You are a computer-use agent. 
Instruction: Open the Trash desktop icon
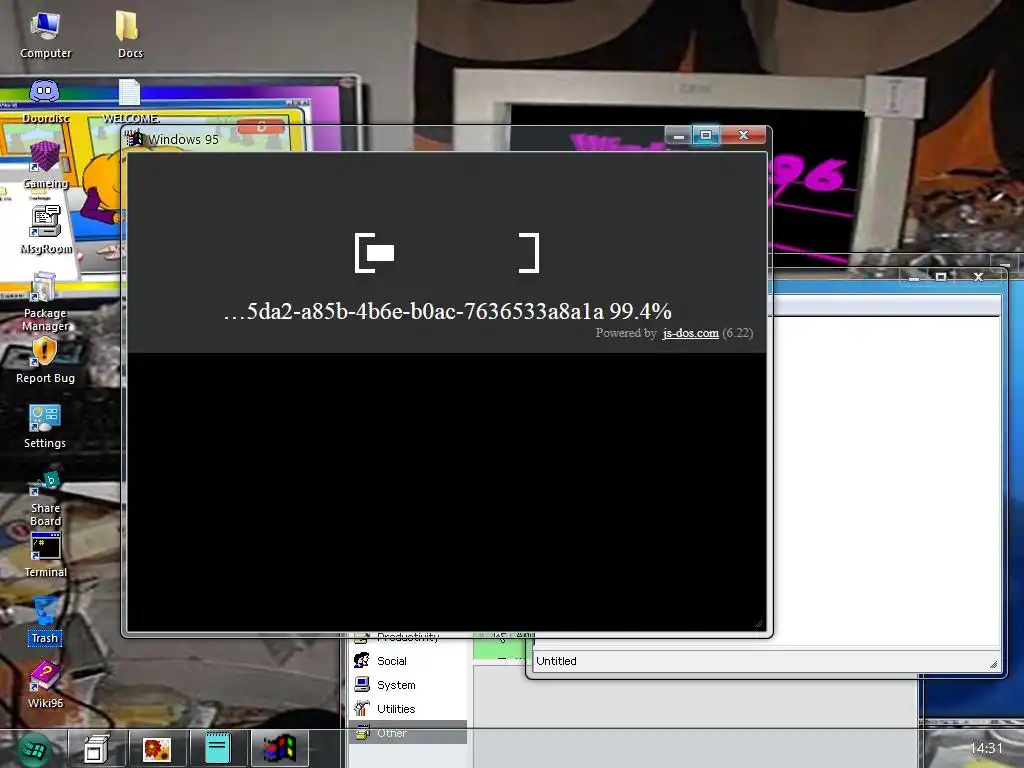coord(45,620)
